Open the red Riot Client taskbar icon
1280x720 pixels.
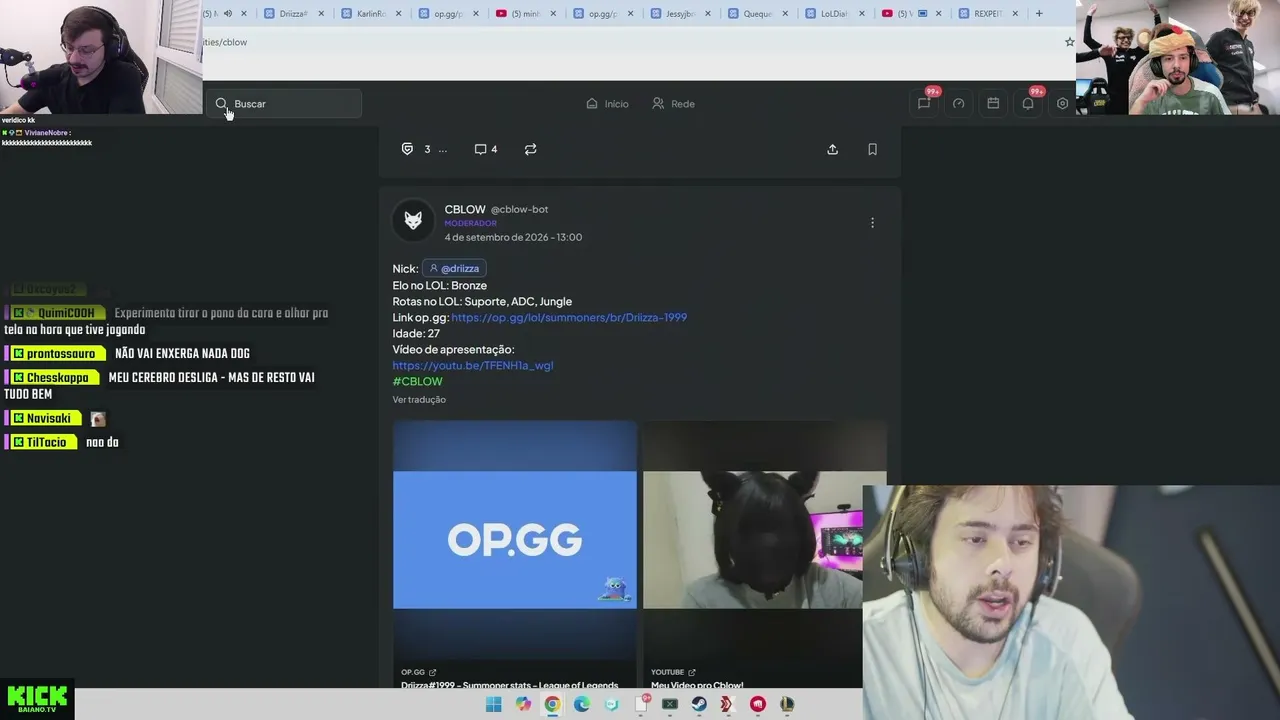pyautogui.click(x=758, y=704)
